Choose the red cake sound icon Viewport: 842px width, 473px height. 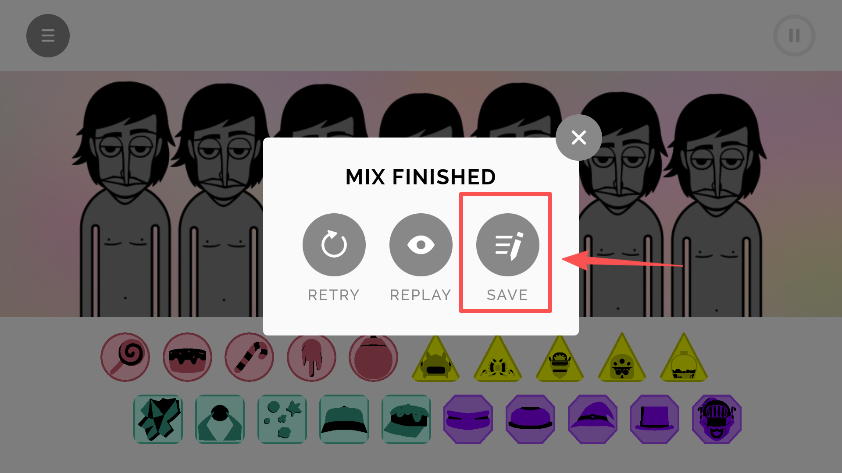187,357
